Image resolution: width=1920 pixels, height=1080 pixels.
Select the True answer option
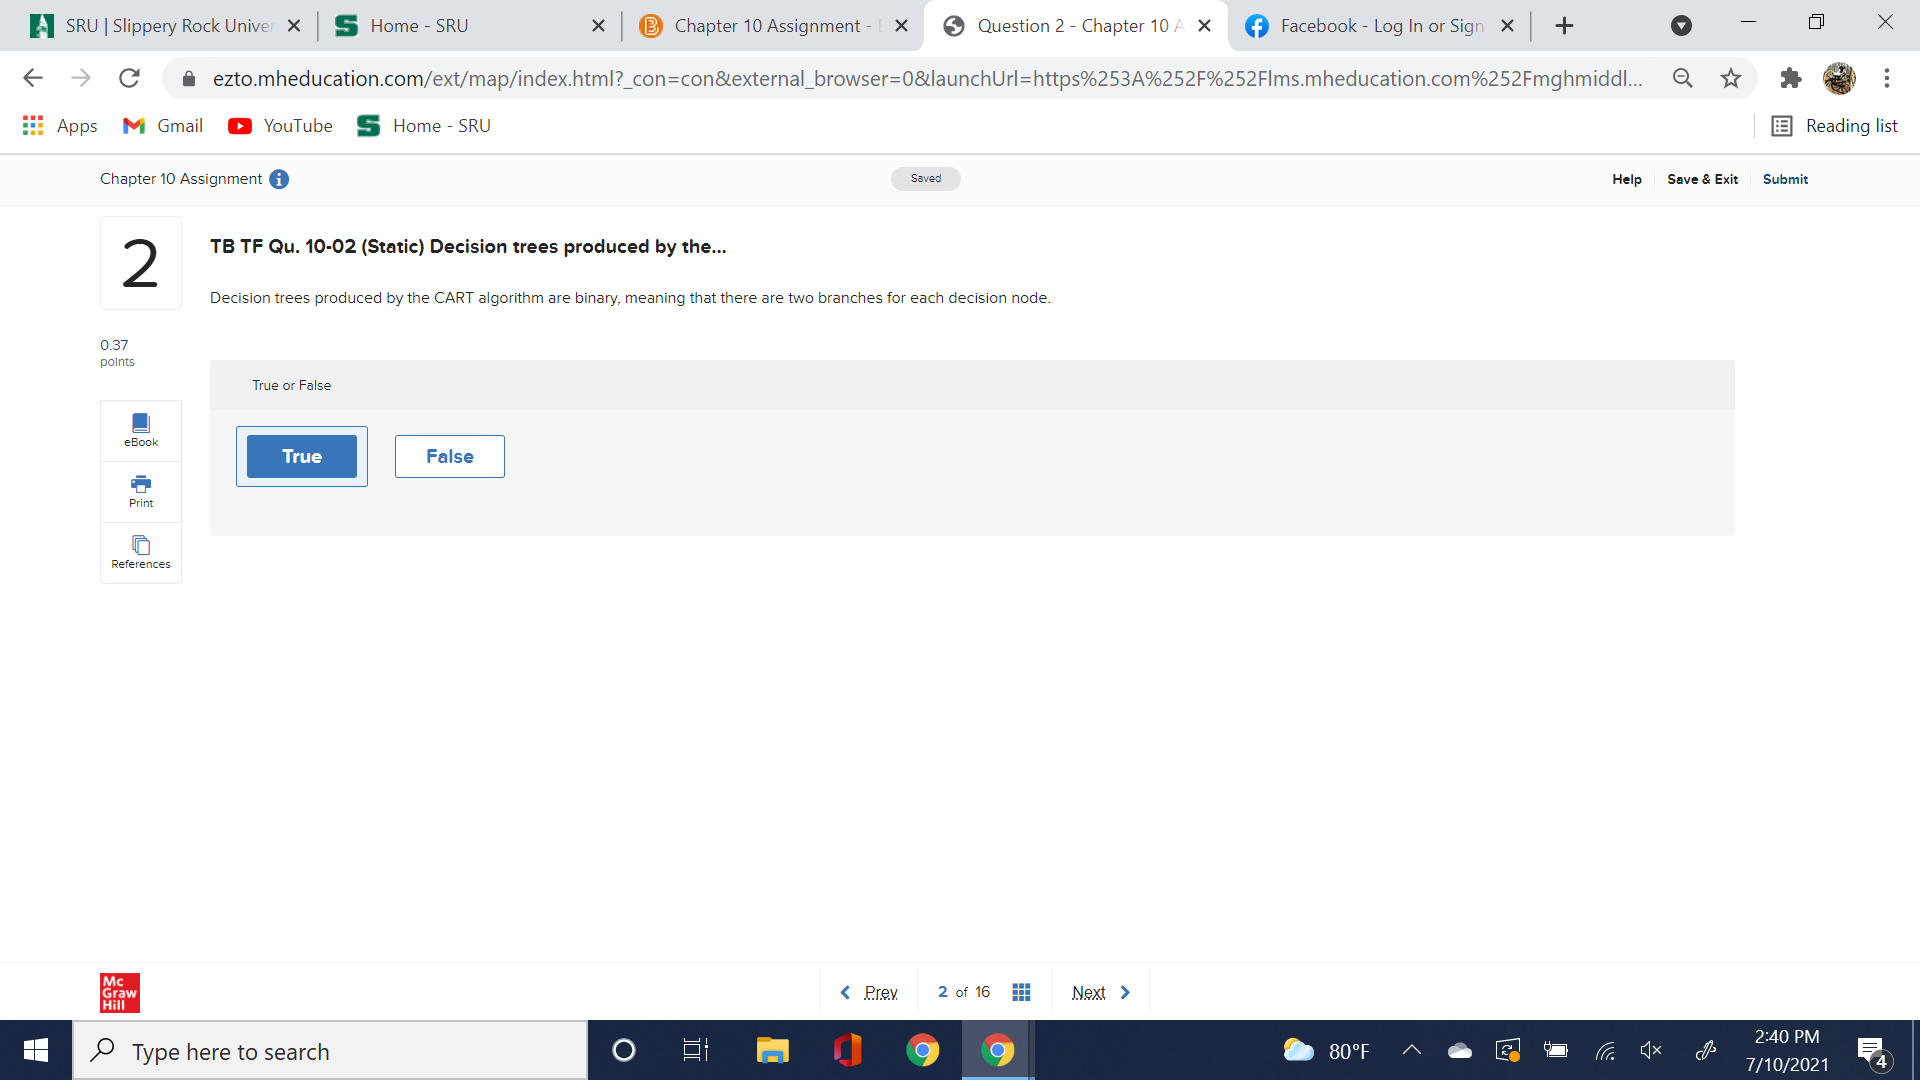point(301,456)
